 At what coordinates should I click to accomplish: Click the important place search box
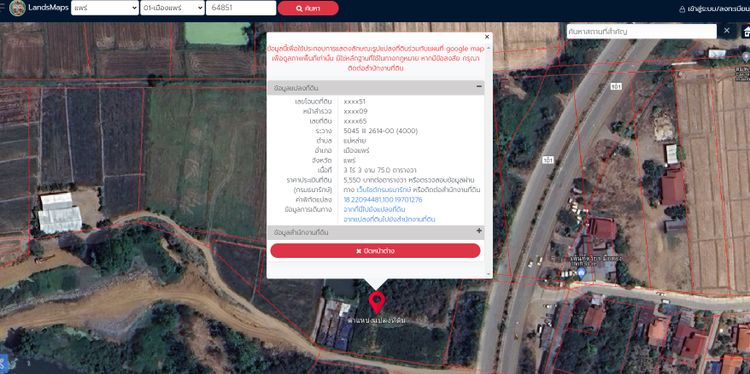(x=641, y=32)
